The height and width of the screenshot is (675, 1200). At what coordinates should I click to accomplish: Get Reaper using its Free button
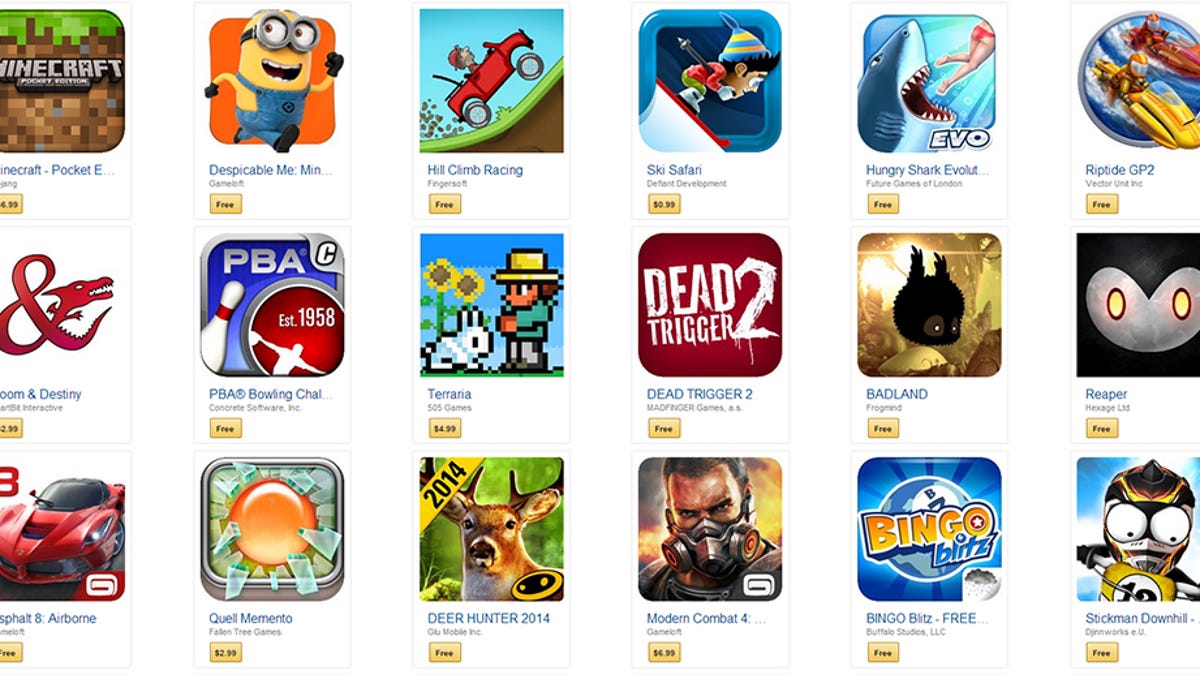[x=1101, y=428]
